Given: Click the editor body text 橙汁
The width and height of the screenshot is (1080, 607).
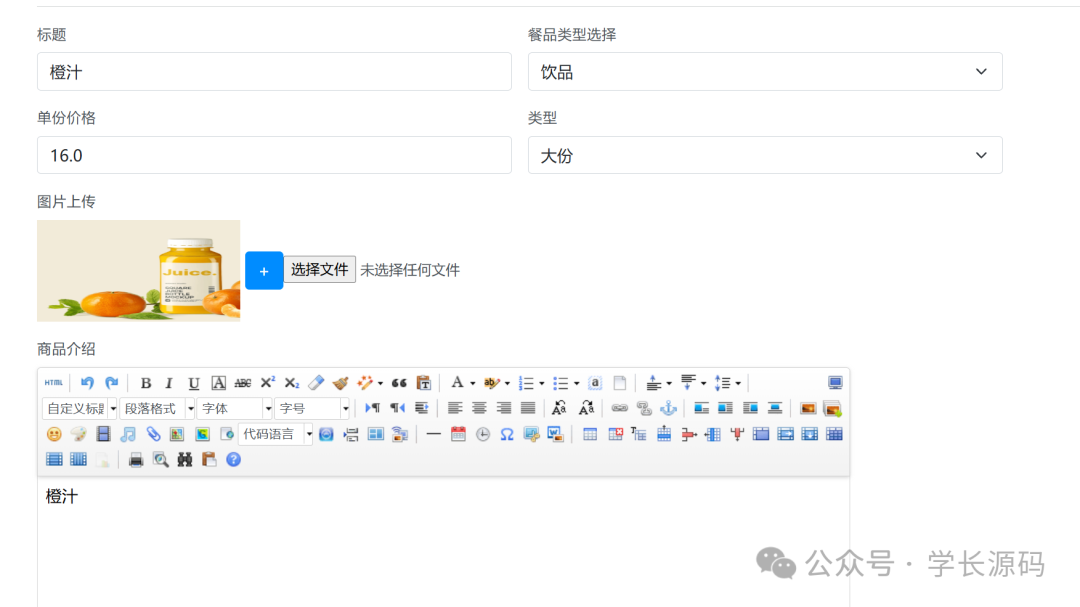Looking at the screenshot, I should point(62,496).
